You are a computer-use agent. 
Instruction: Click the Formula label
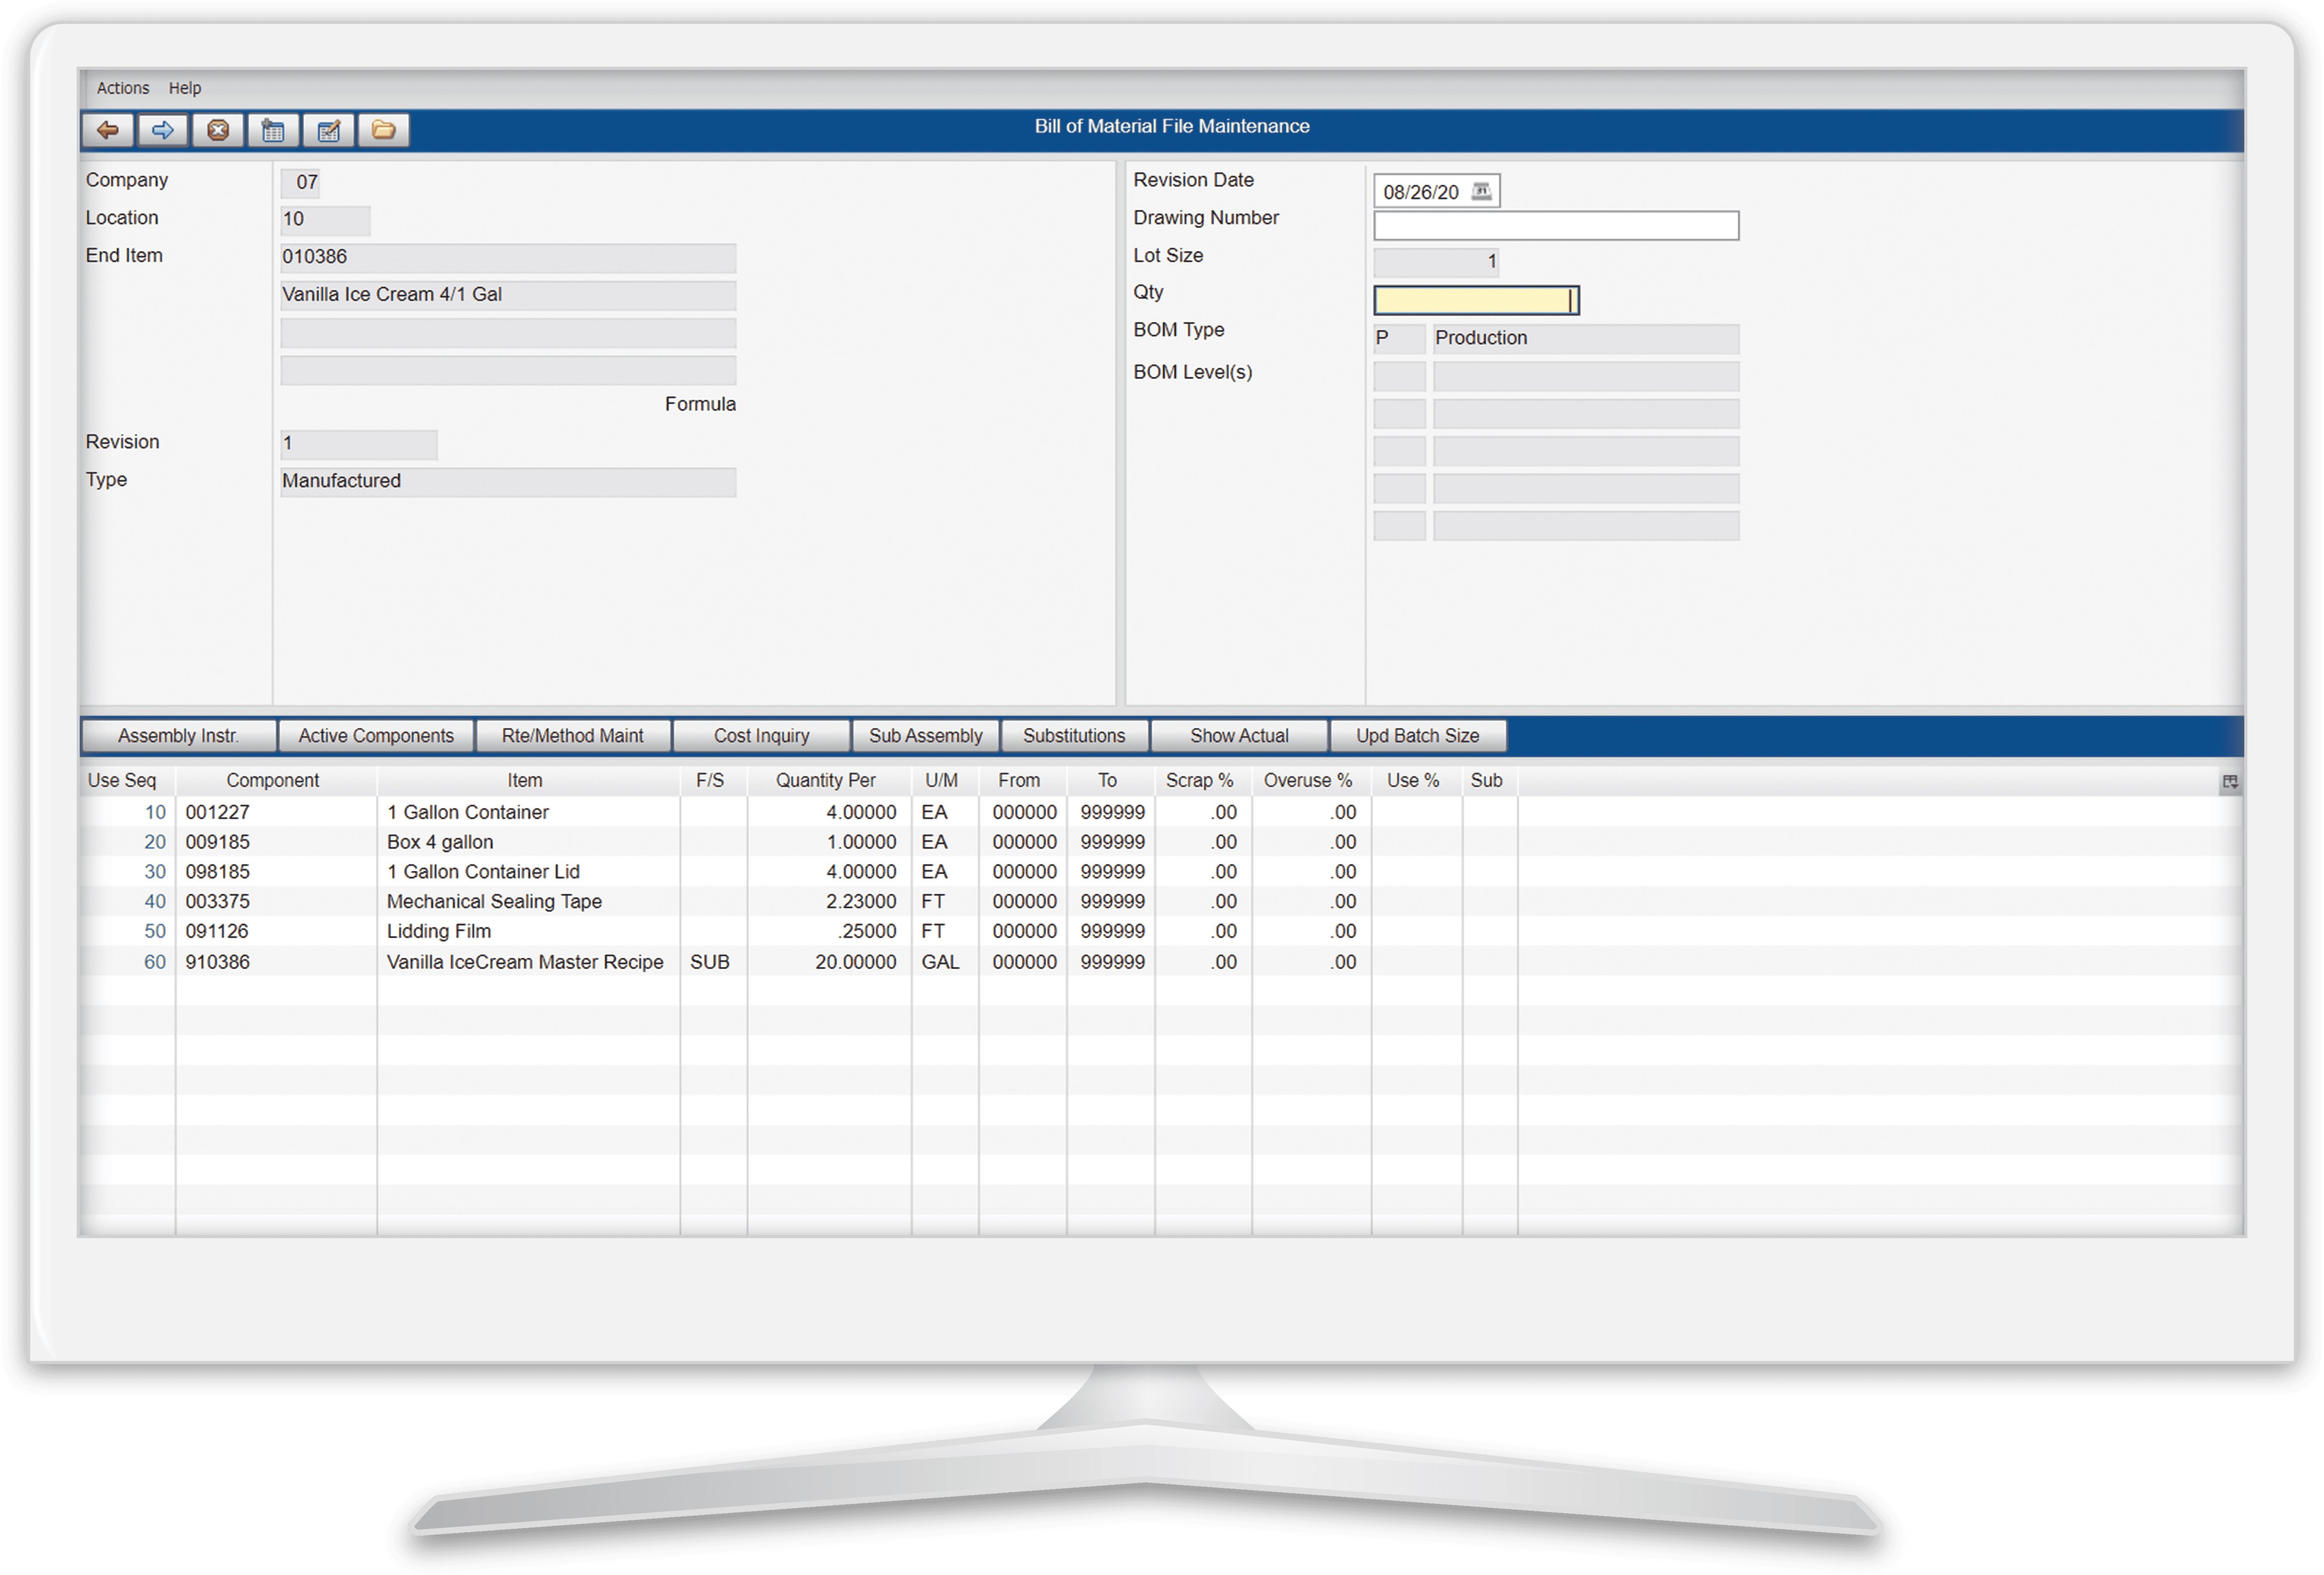[x=700, y=405]
